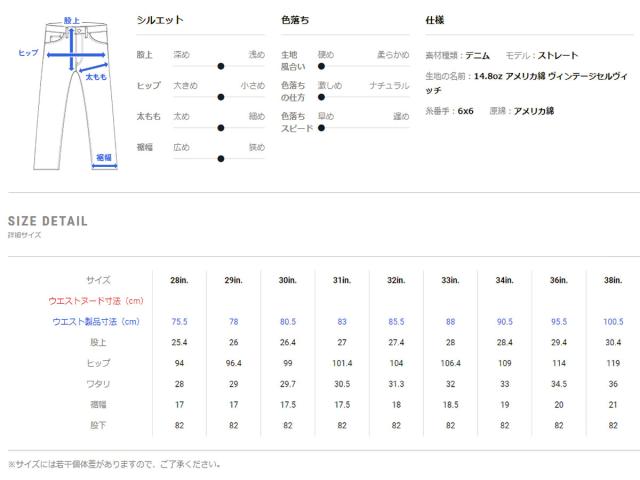The image size is (640, 480).
Task: Click the 100.5 waist value cell
Action: pos(612,322)
